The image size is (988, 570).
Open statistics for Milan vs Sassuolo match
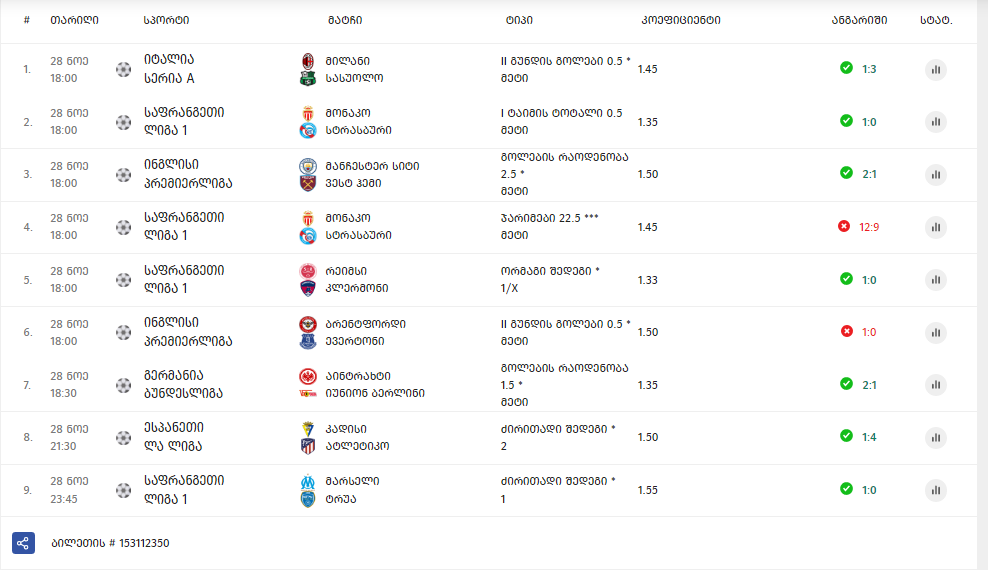[x=936, y=69]
